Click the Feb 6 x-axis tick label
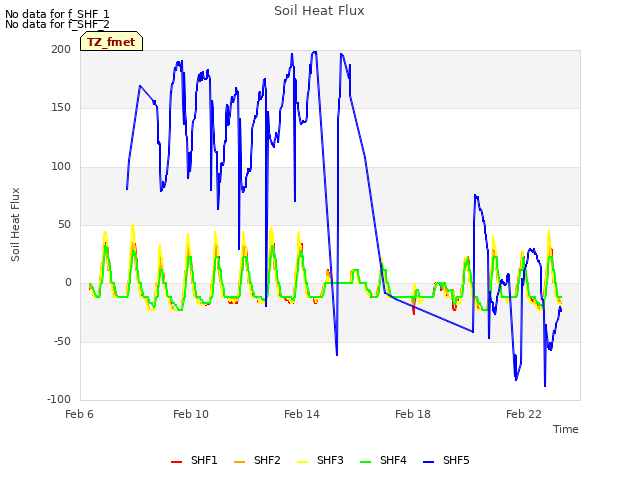 [80, 414]
